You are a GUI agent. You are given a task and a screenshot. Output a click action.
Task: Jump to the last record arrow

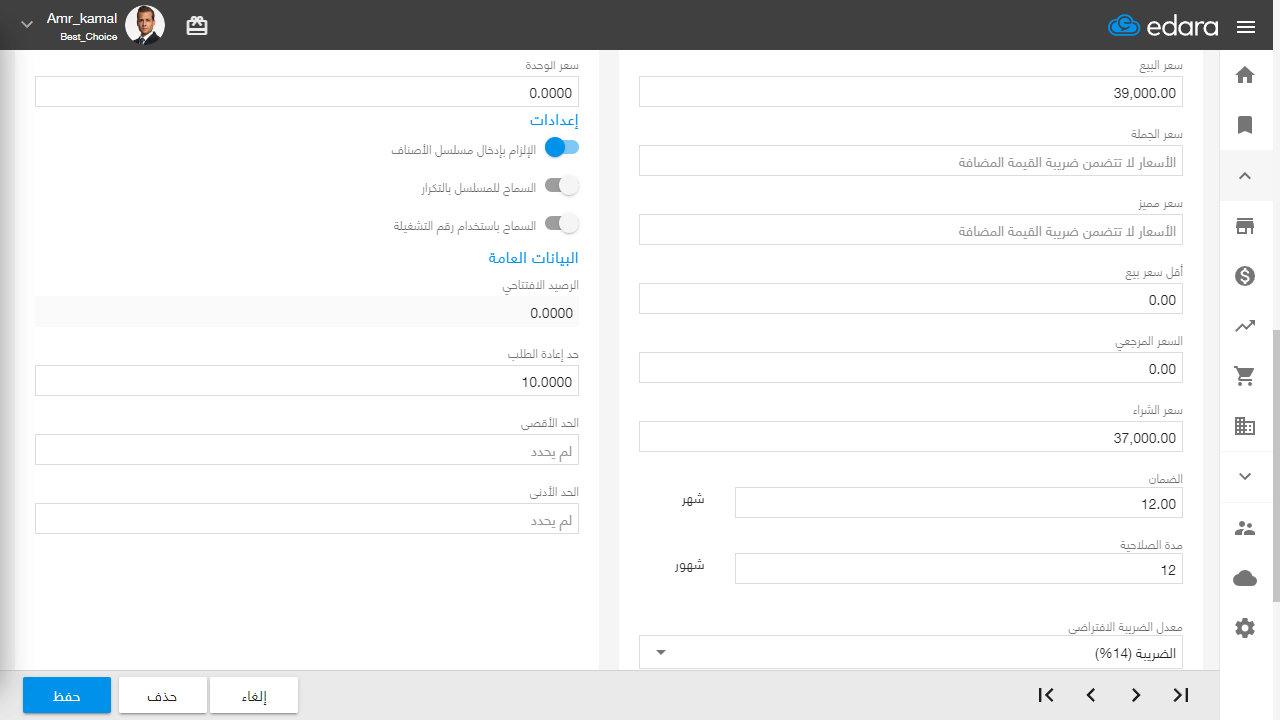click(x=1181, y=695)
